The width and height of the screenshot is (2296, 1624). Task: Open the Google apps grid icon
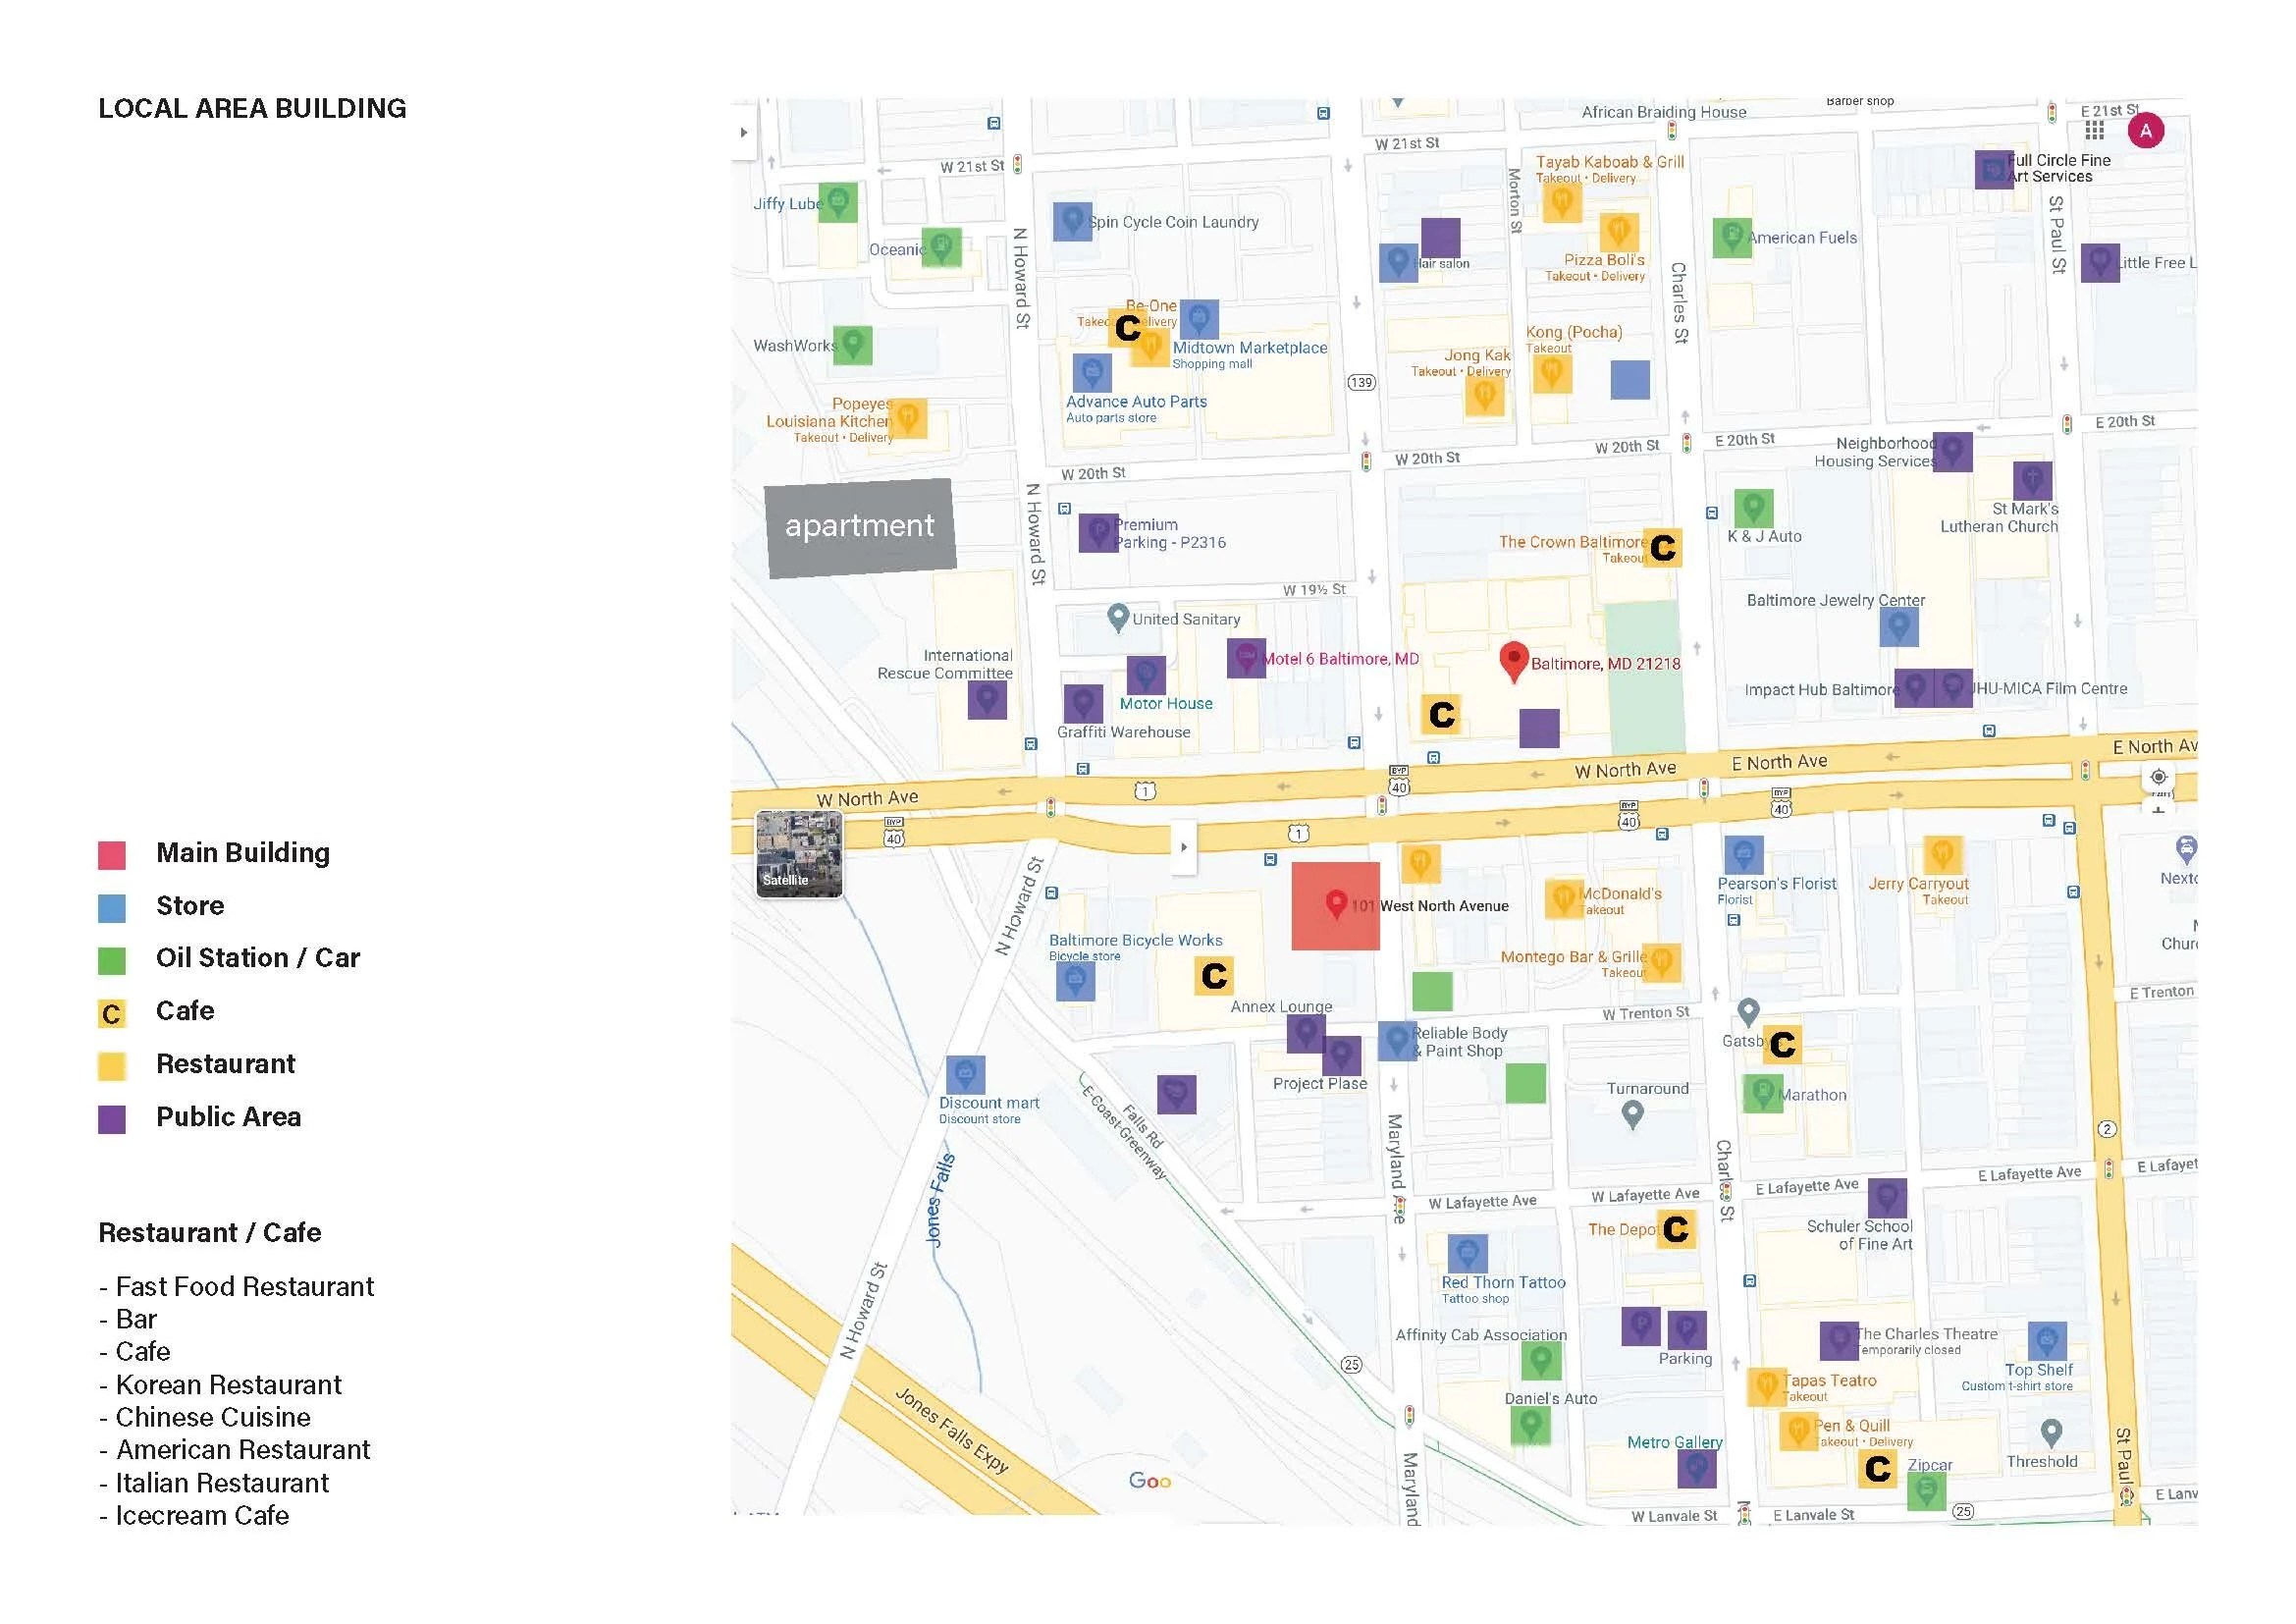(x=2094, y=131)
